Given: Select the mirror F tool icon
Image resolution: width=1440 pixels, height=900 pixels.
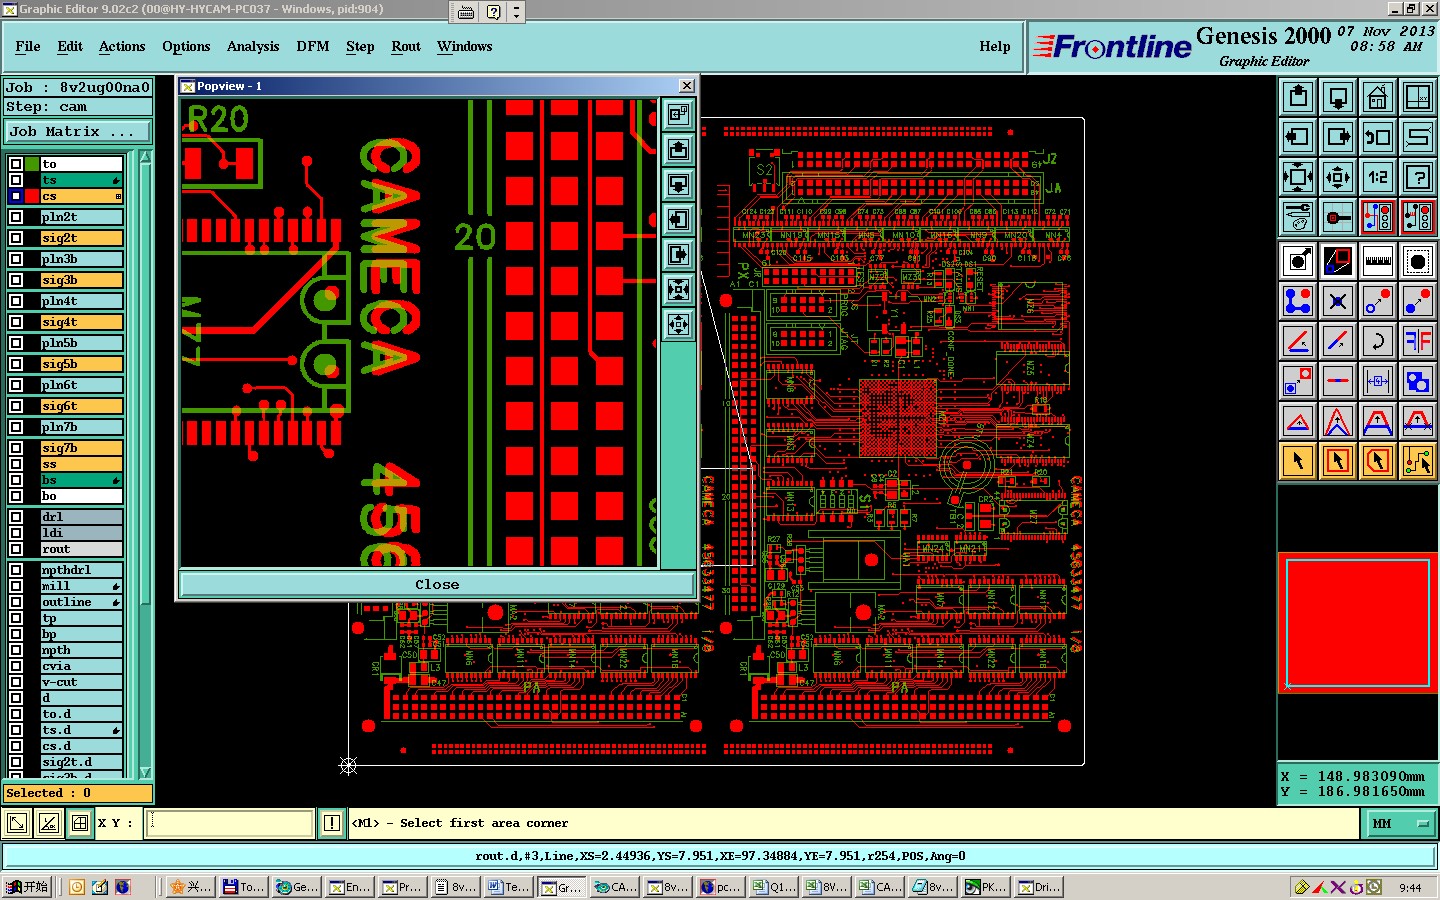Looking at the screenshot, I should pos(1418,341).
